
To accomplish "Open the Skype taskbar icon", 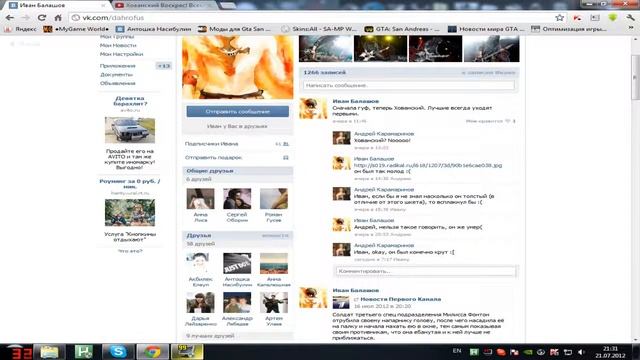I will point(118,352).
